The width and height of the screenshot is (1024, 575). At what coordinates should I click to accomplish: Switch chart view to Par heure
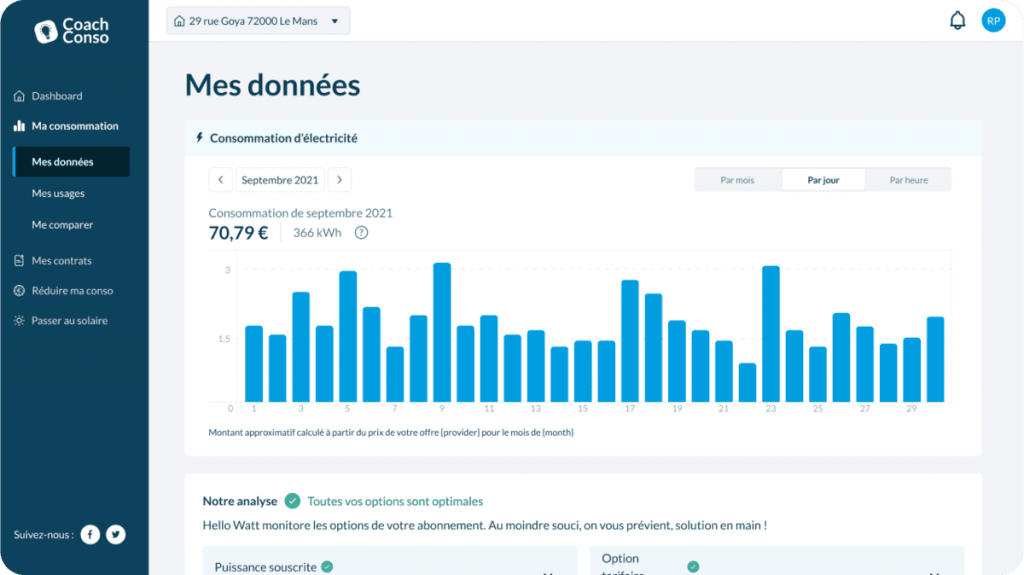[908, 180]
